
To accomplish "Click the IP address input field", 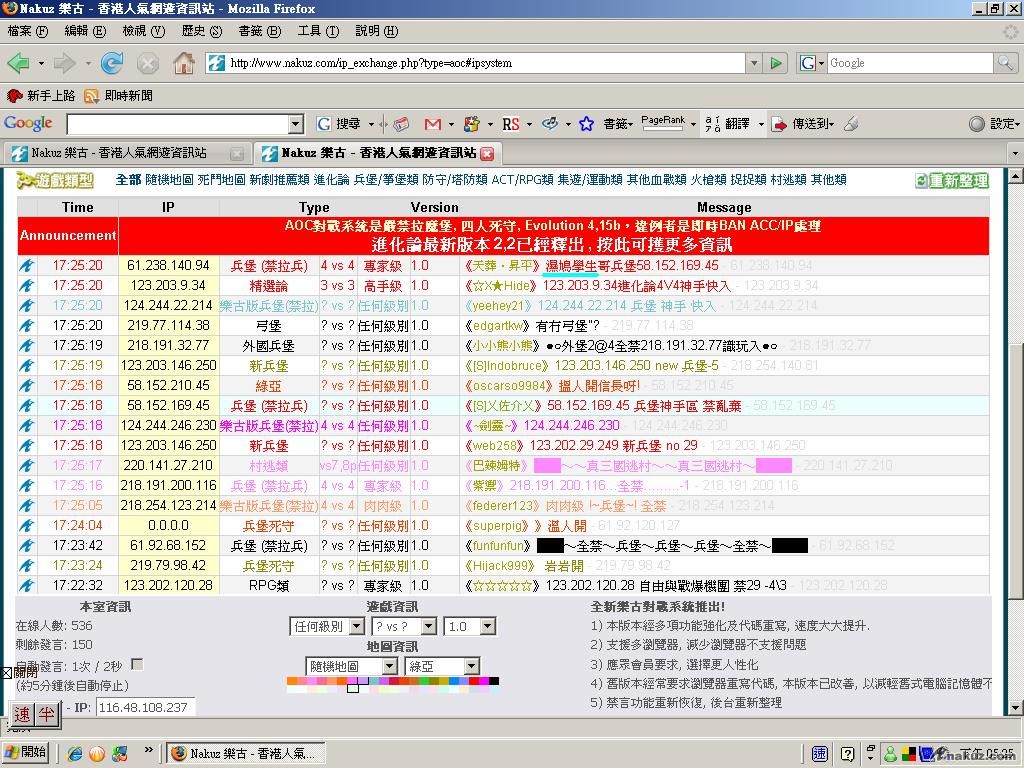I will click(144, 707).
